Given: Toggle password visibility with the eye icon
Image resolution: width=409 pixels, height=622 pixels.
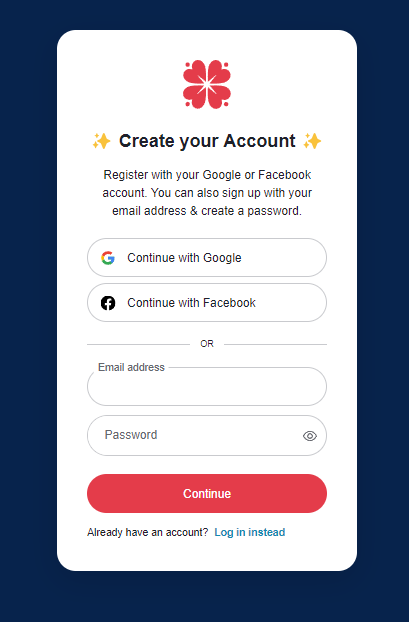Looking at the screenshot, I should tap(310, 436).
